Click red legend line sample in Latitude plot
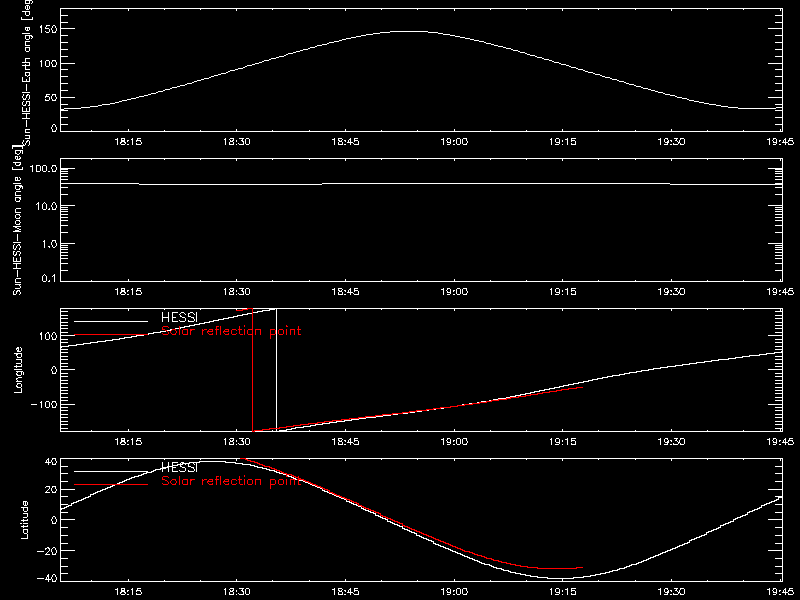This screenshot has height=600, width=800. point(111,485)
